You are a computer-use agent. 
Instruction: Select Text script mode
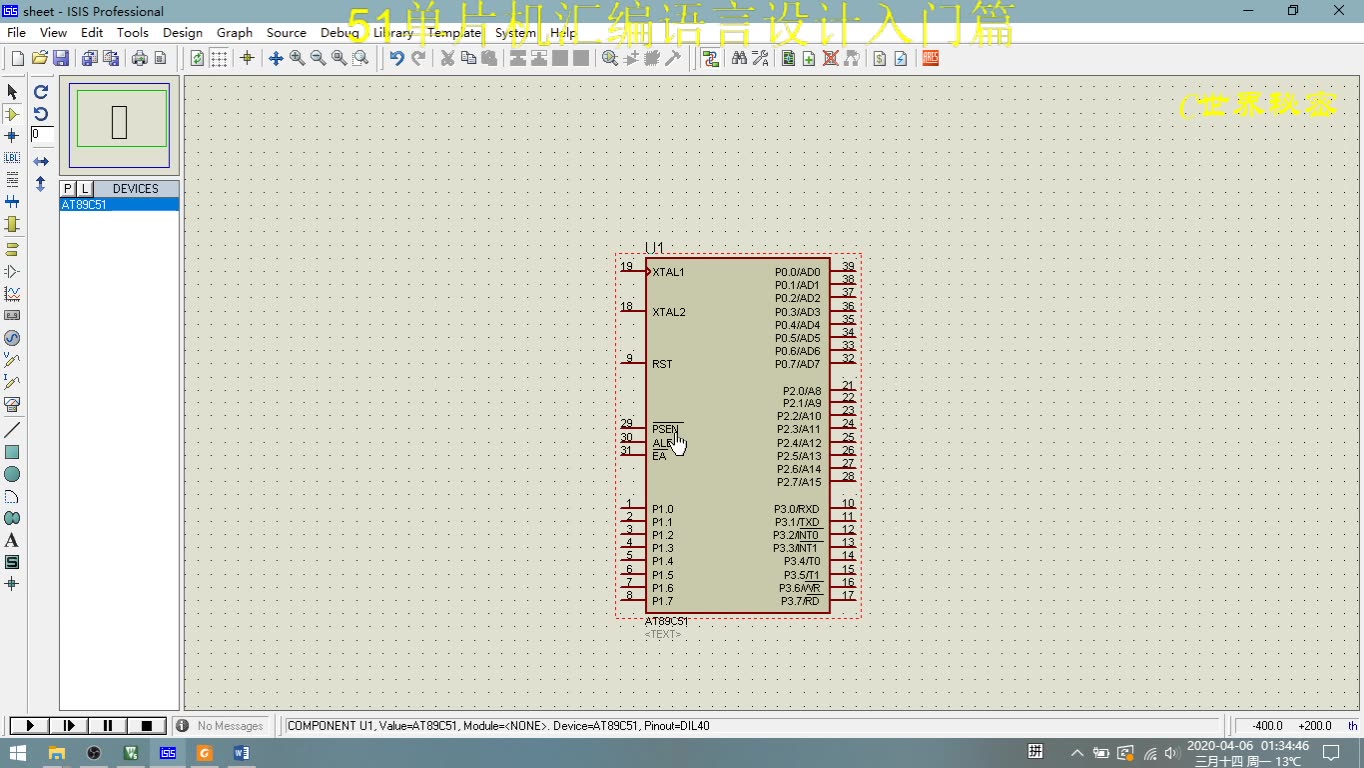pyautogui.click(x=12, y=180)
